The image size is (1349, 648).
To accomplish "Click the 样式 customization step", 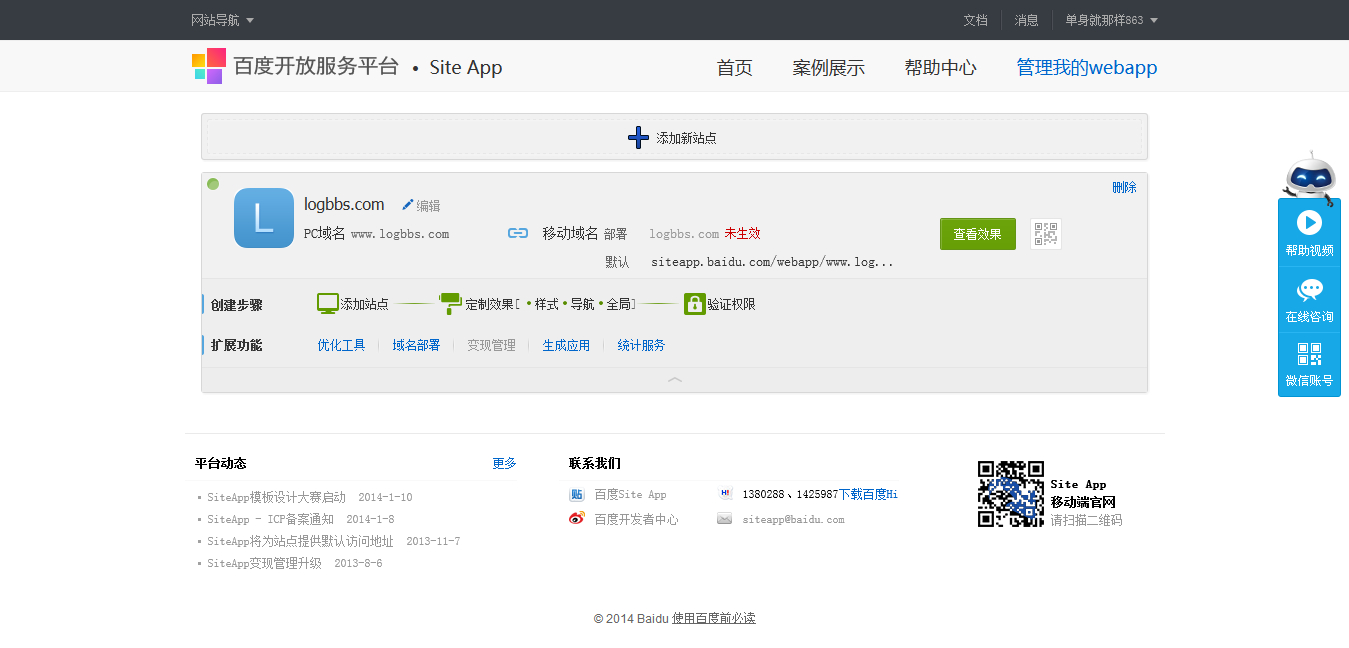I will click(x=546, y=304).
